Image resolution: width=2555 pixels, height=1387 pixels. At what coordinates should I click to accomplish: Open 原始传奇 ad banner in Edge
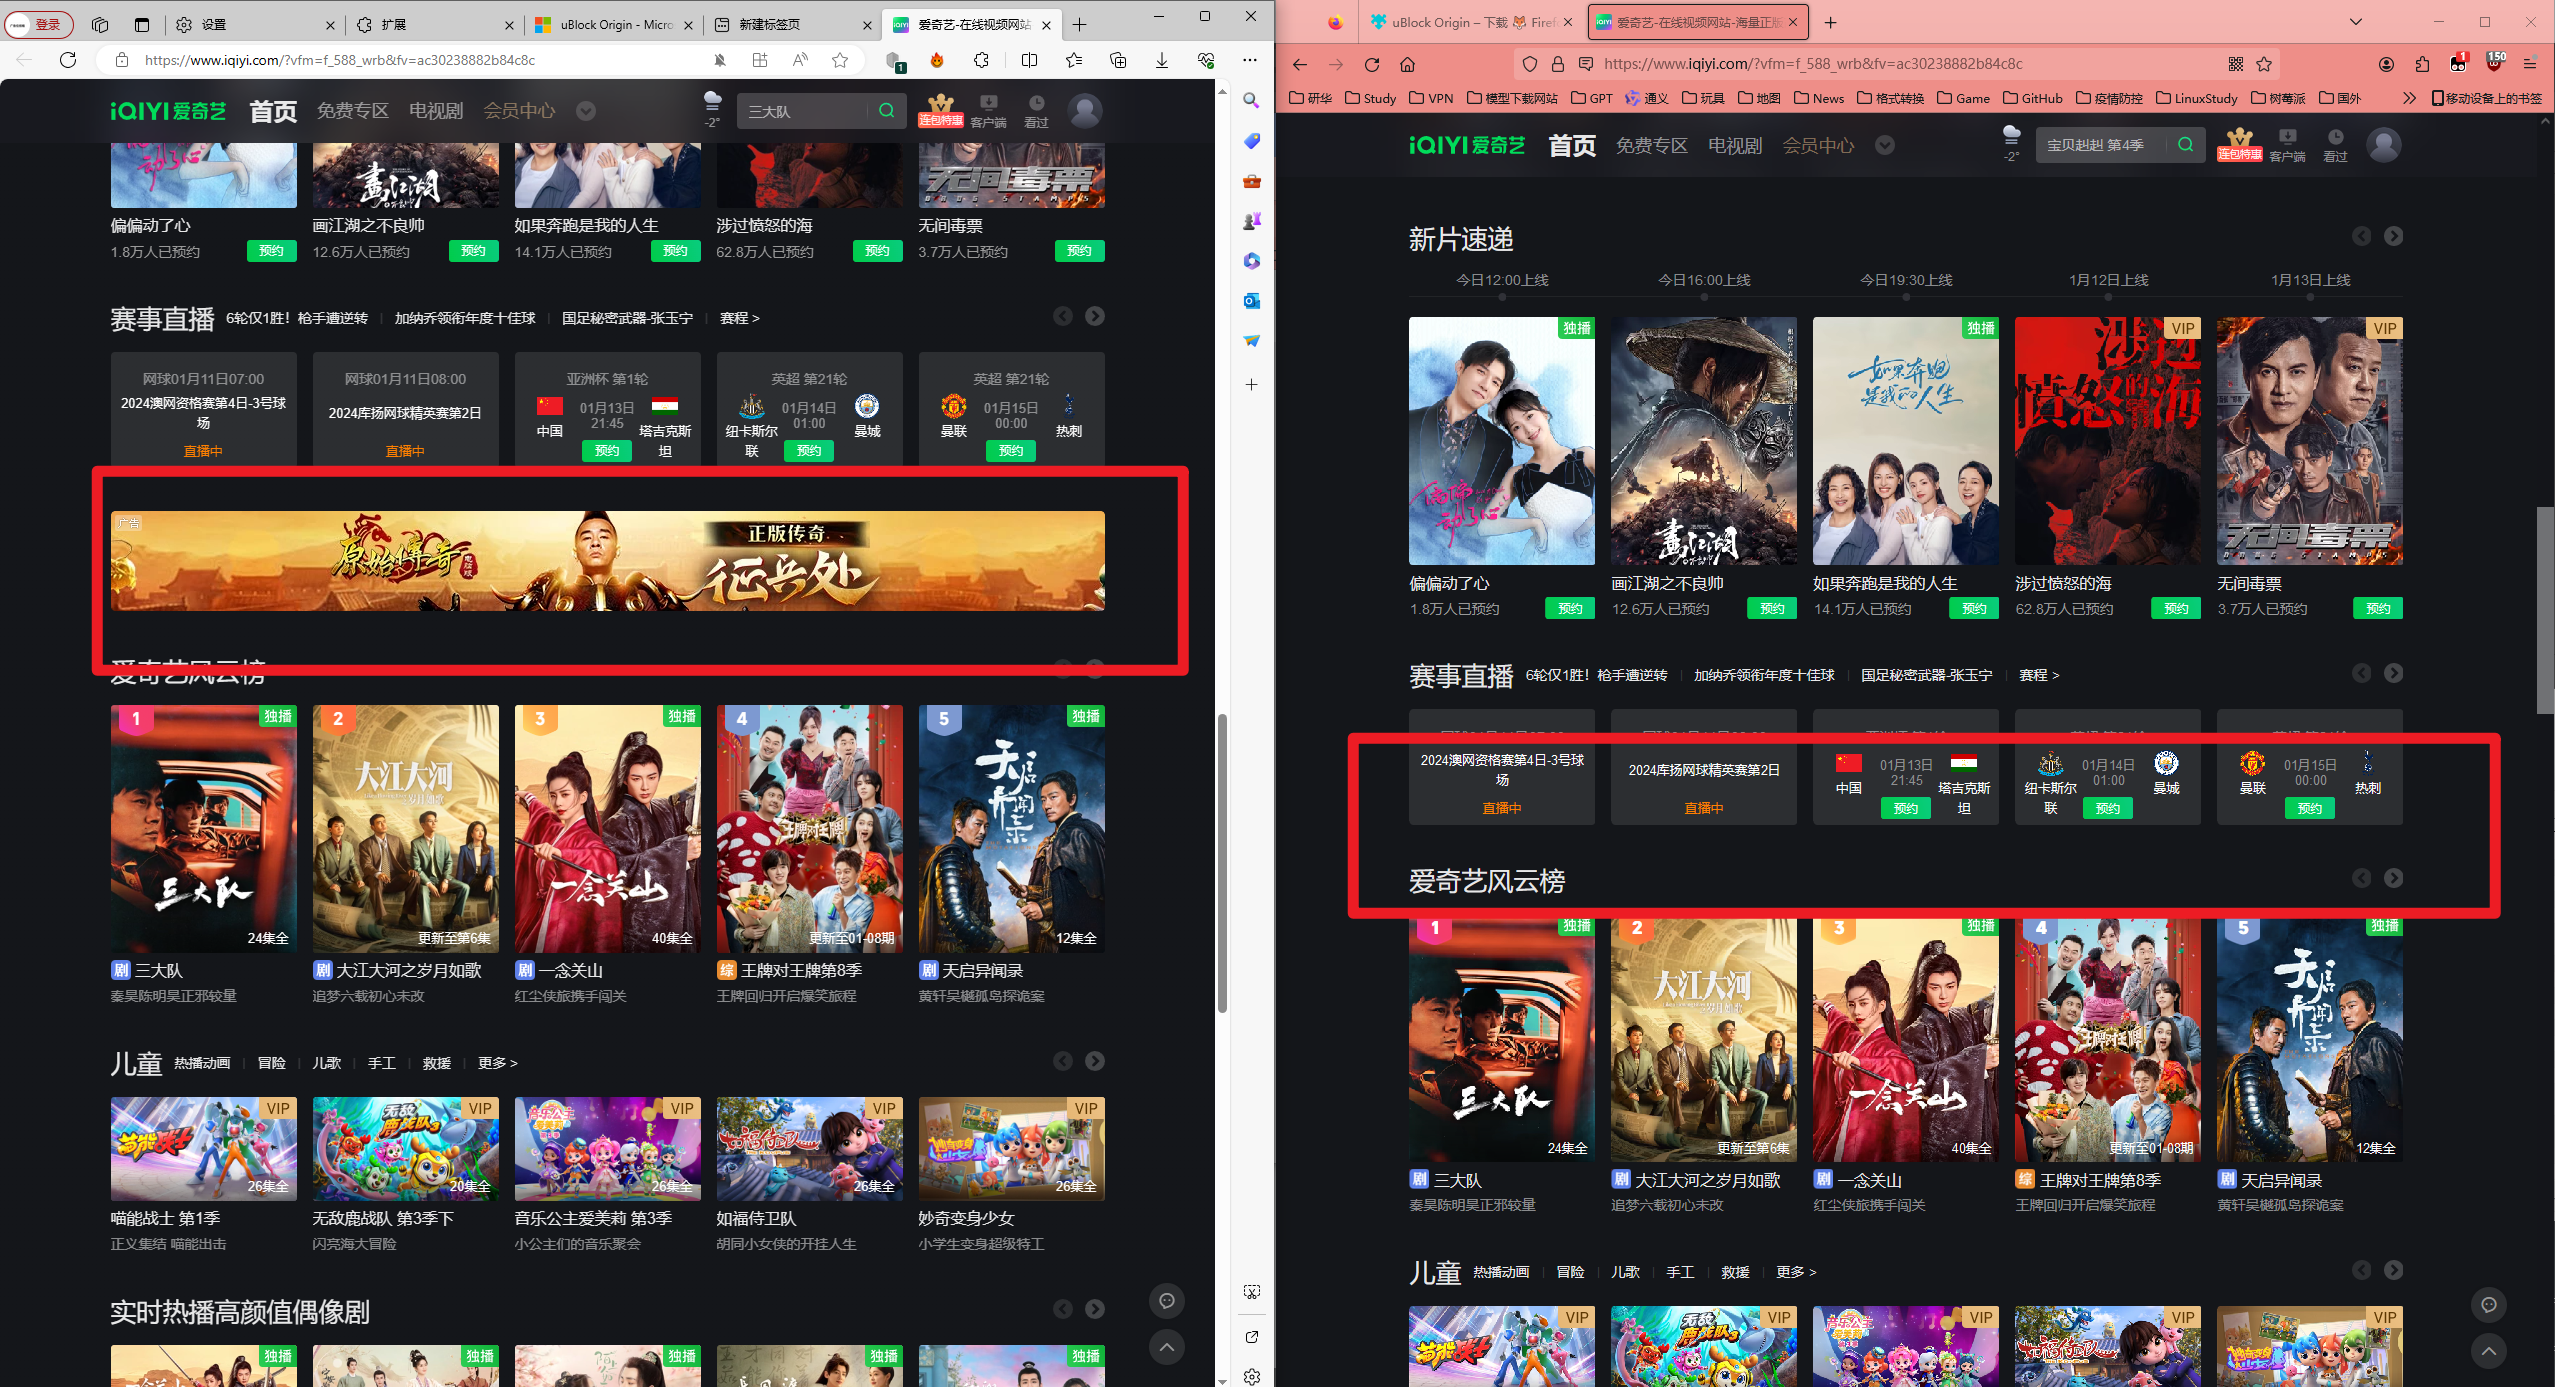(607, 561)
